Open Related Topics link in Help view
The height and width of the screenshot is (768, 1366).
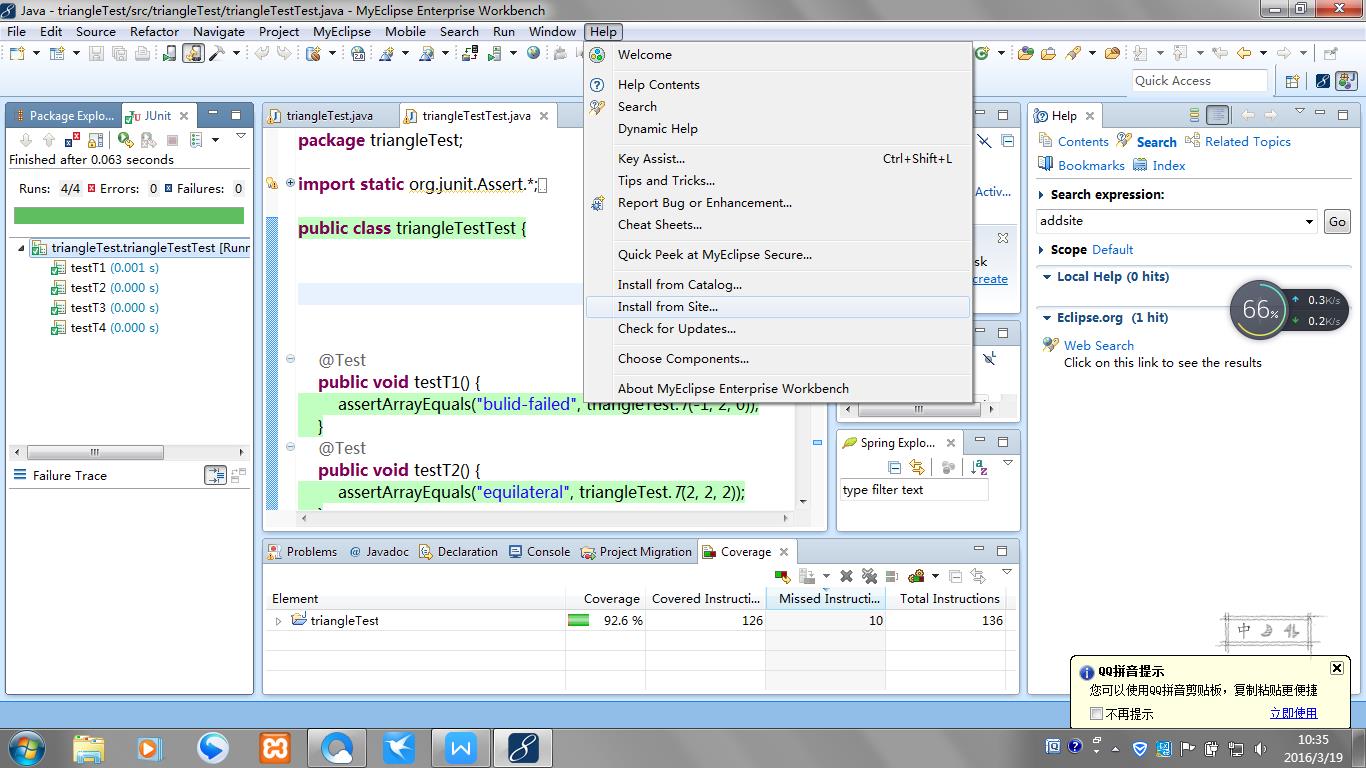[x=1248, y=142]
